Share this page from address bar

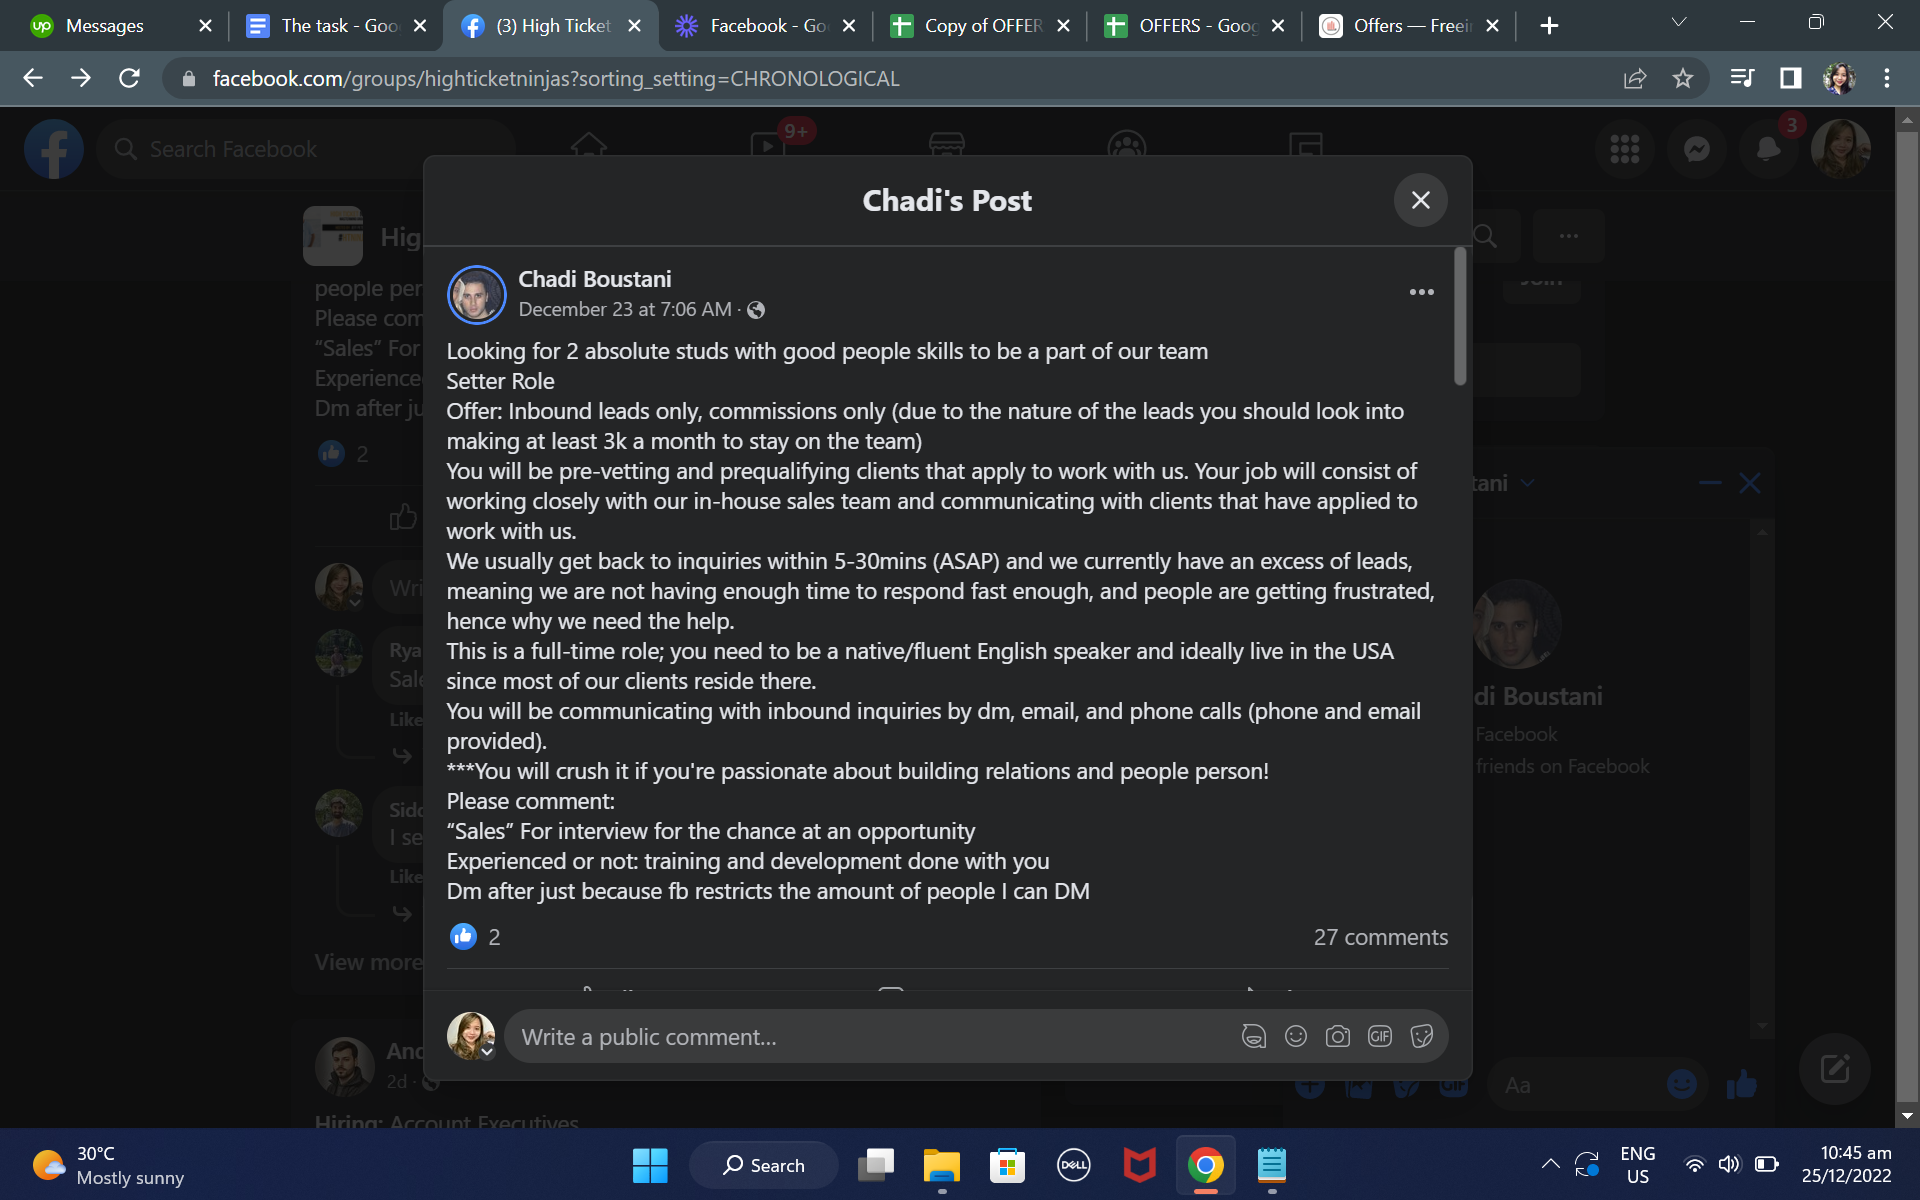[1635, 78]
